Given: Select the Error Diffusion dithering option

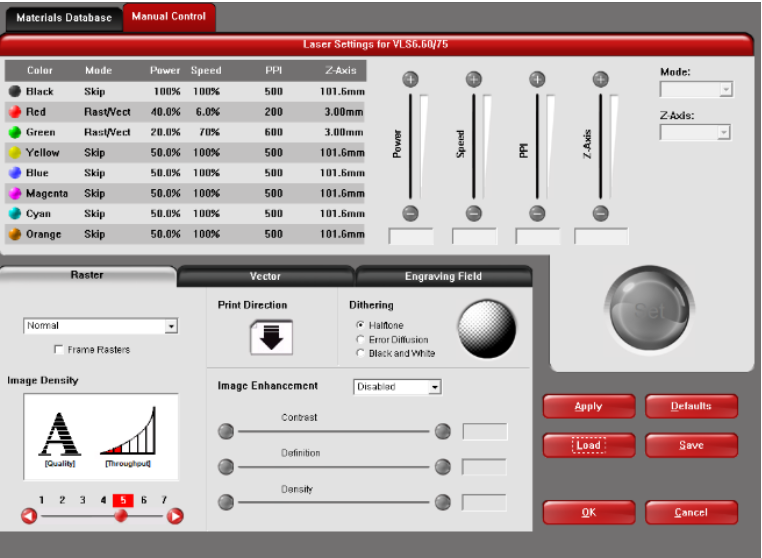Looking at the screenshot, I should pyautogui.click(x=360, y=339).
